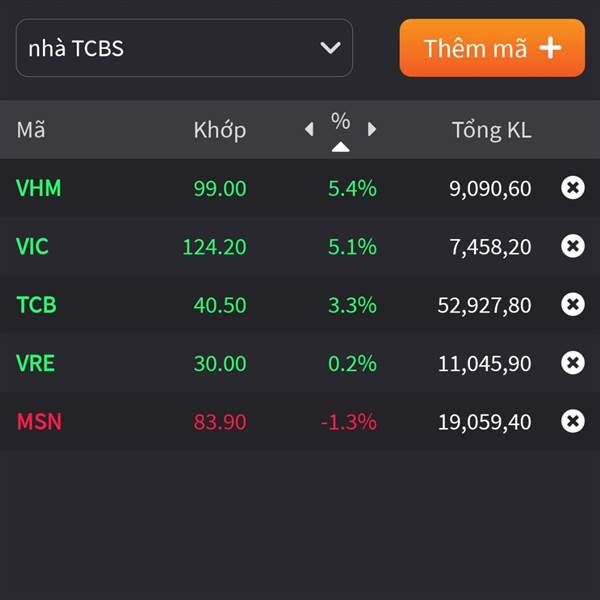The image size is (600, 600).
Task: Select the TCB ticker symbol
Action: click(x=36, y=305)
